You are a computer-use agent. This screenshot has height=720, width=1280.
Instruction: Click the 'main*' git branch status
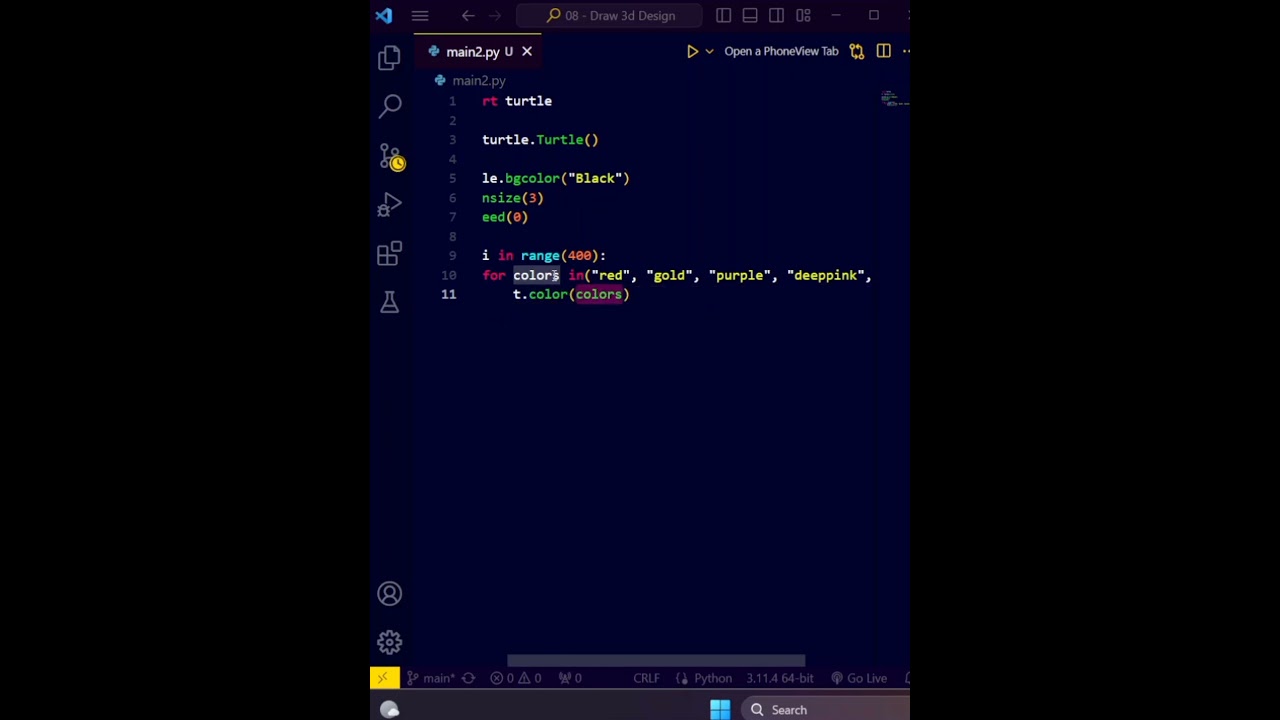point(433,678)
